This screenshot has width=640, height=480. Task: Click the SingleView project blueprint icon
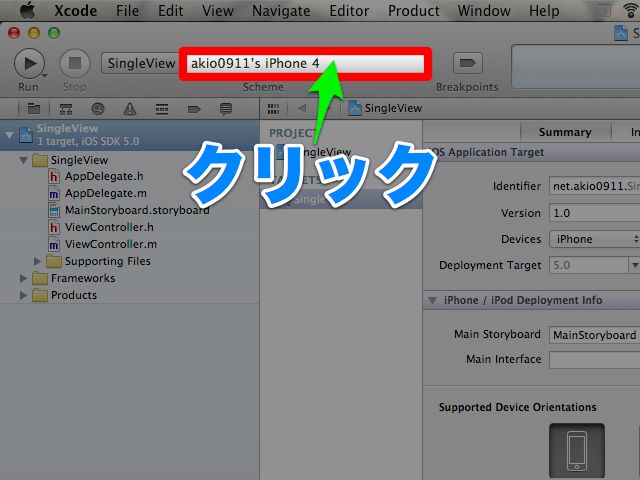point(26,135)
